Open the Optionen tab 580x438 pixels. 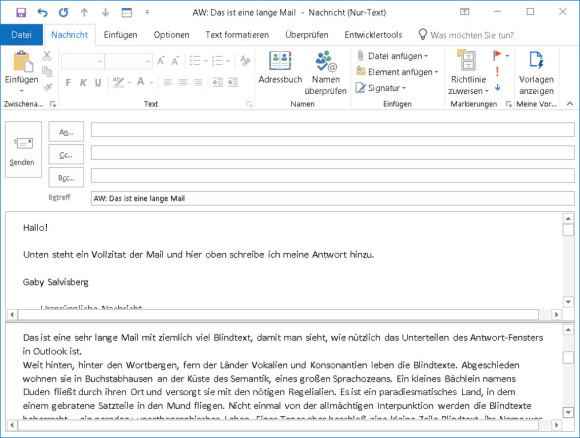click(171, 35)
